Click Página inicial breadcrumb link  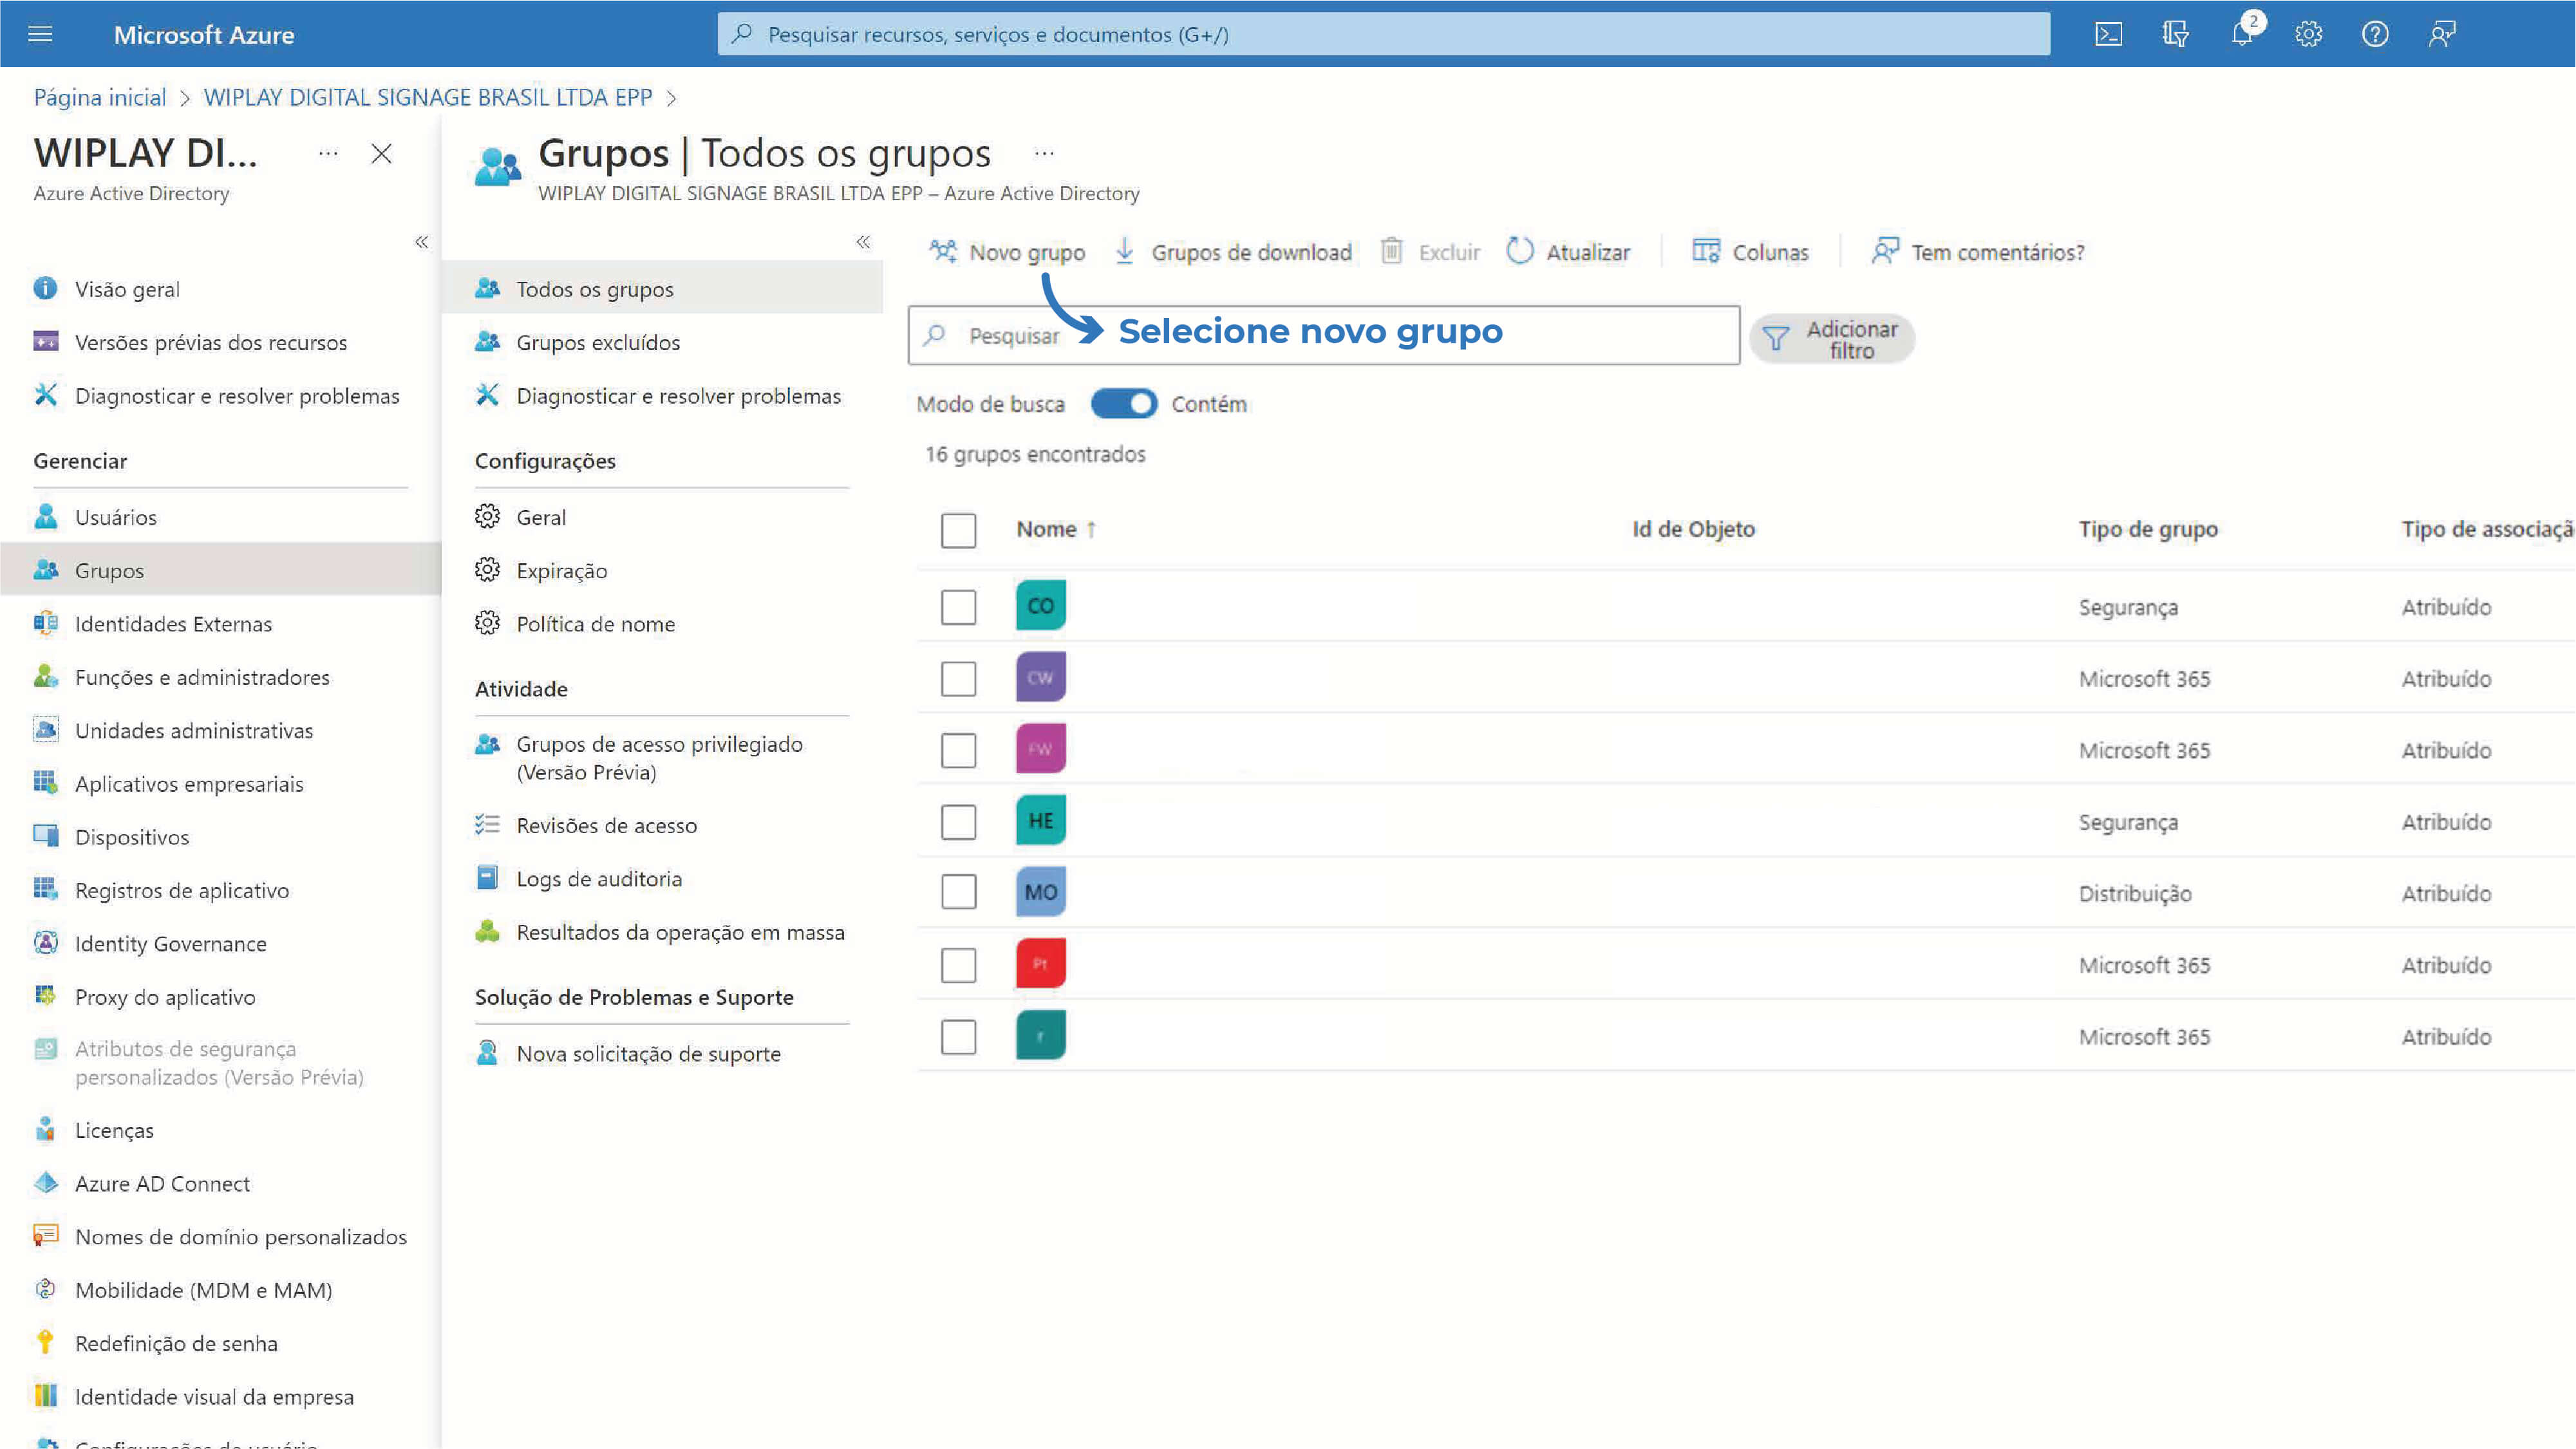[99, 97]
